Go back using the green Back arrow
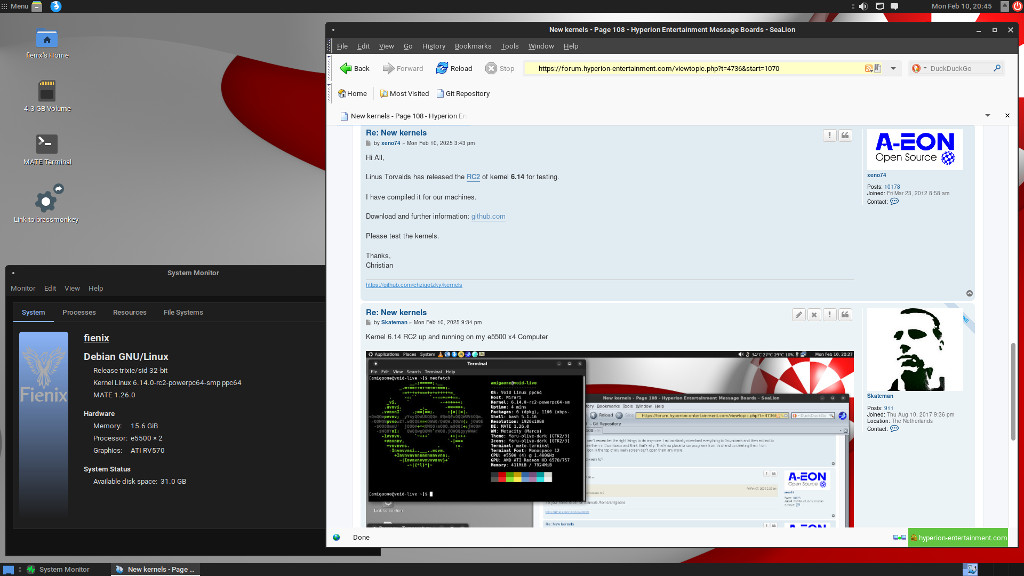Image resolution: width=1024 pixels, height=576 pixels. [355, 68]
